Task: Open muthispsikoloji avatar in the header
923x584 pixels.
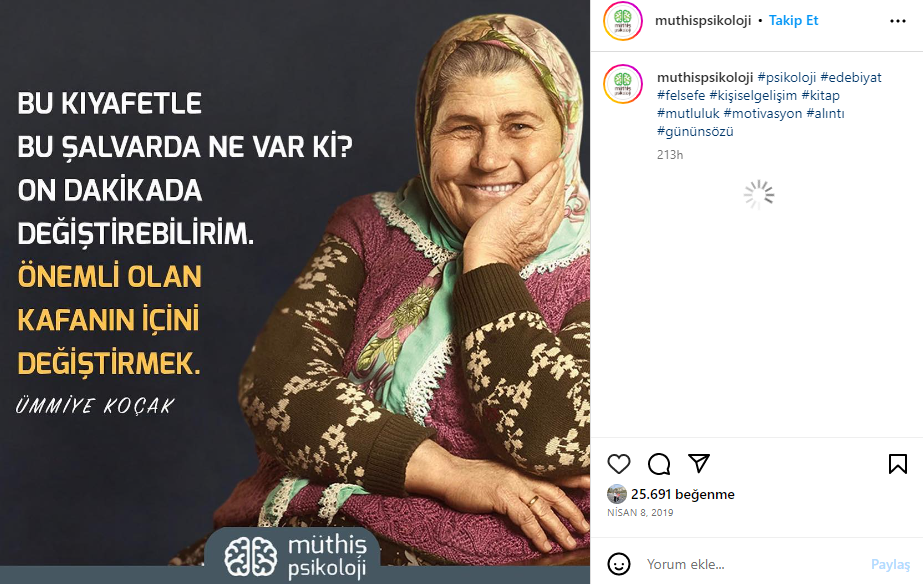Action: pos(623,21)
